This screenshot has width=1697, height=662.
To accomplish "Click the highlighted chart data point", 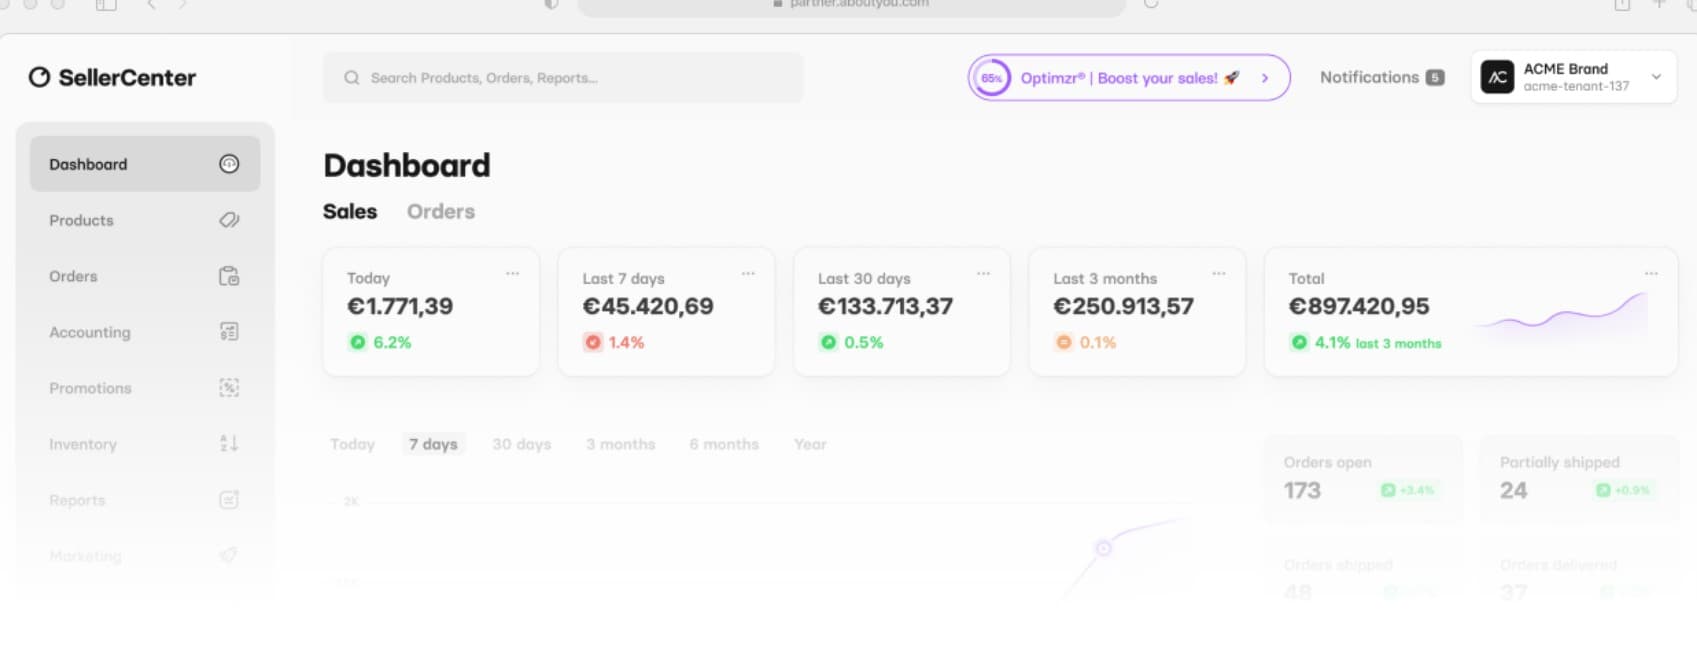I will coord(1103,548).
